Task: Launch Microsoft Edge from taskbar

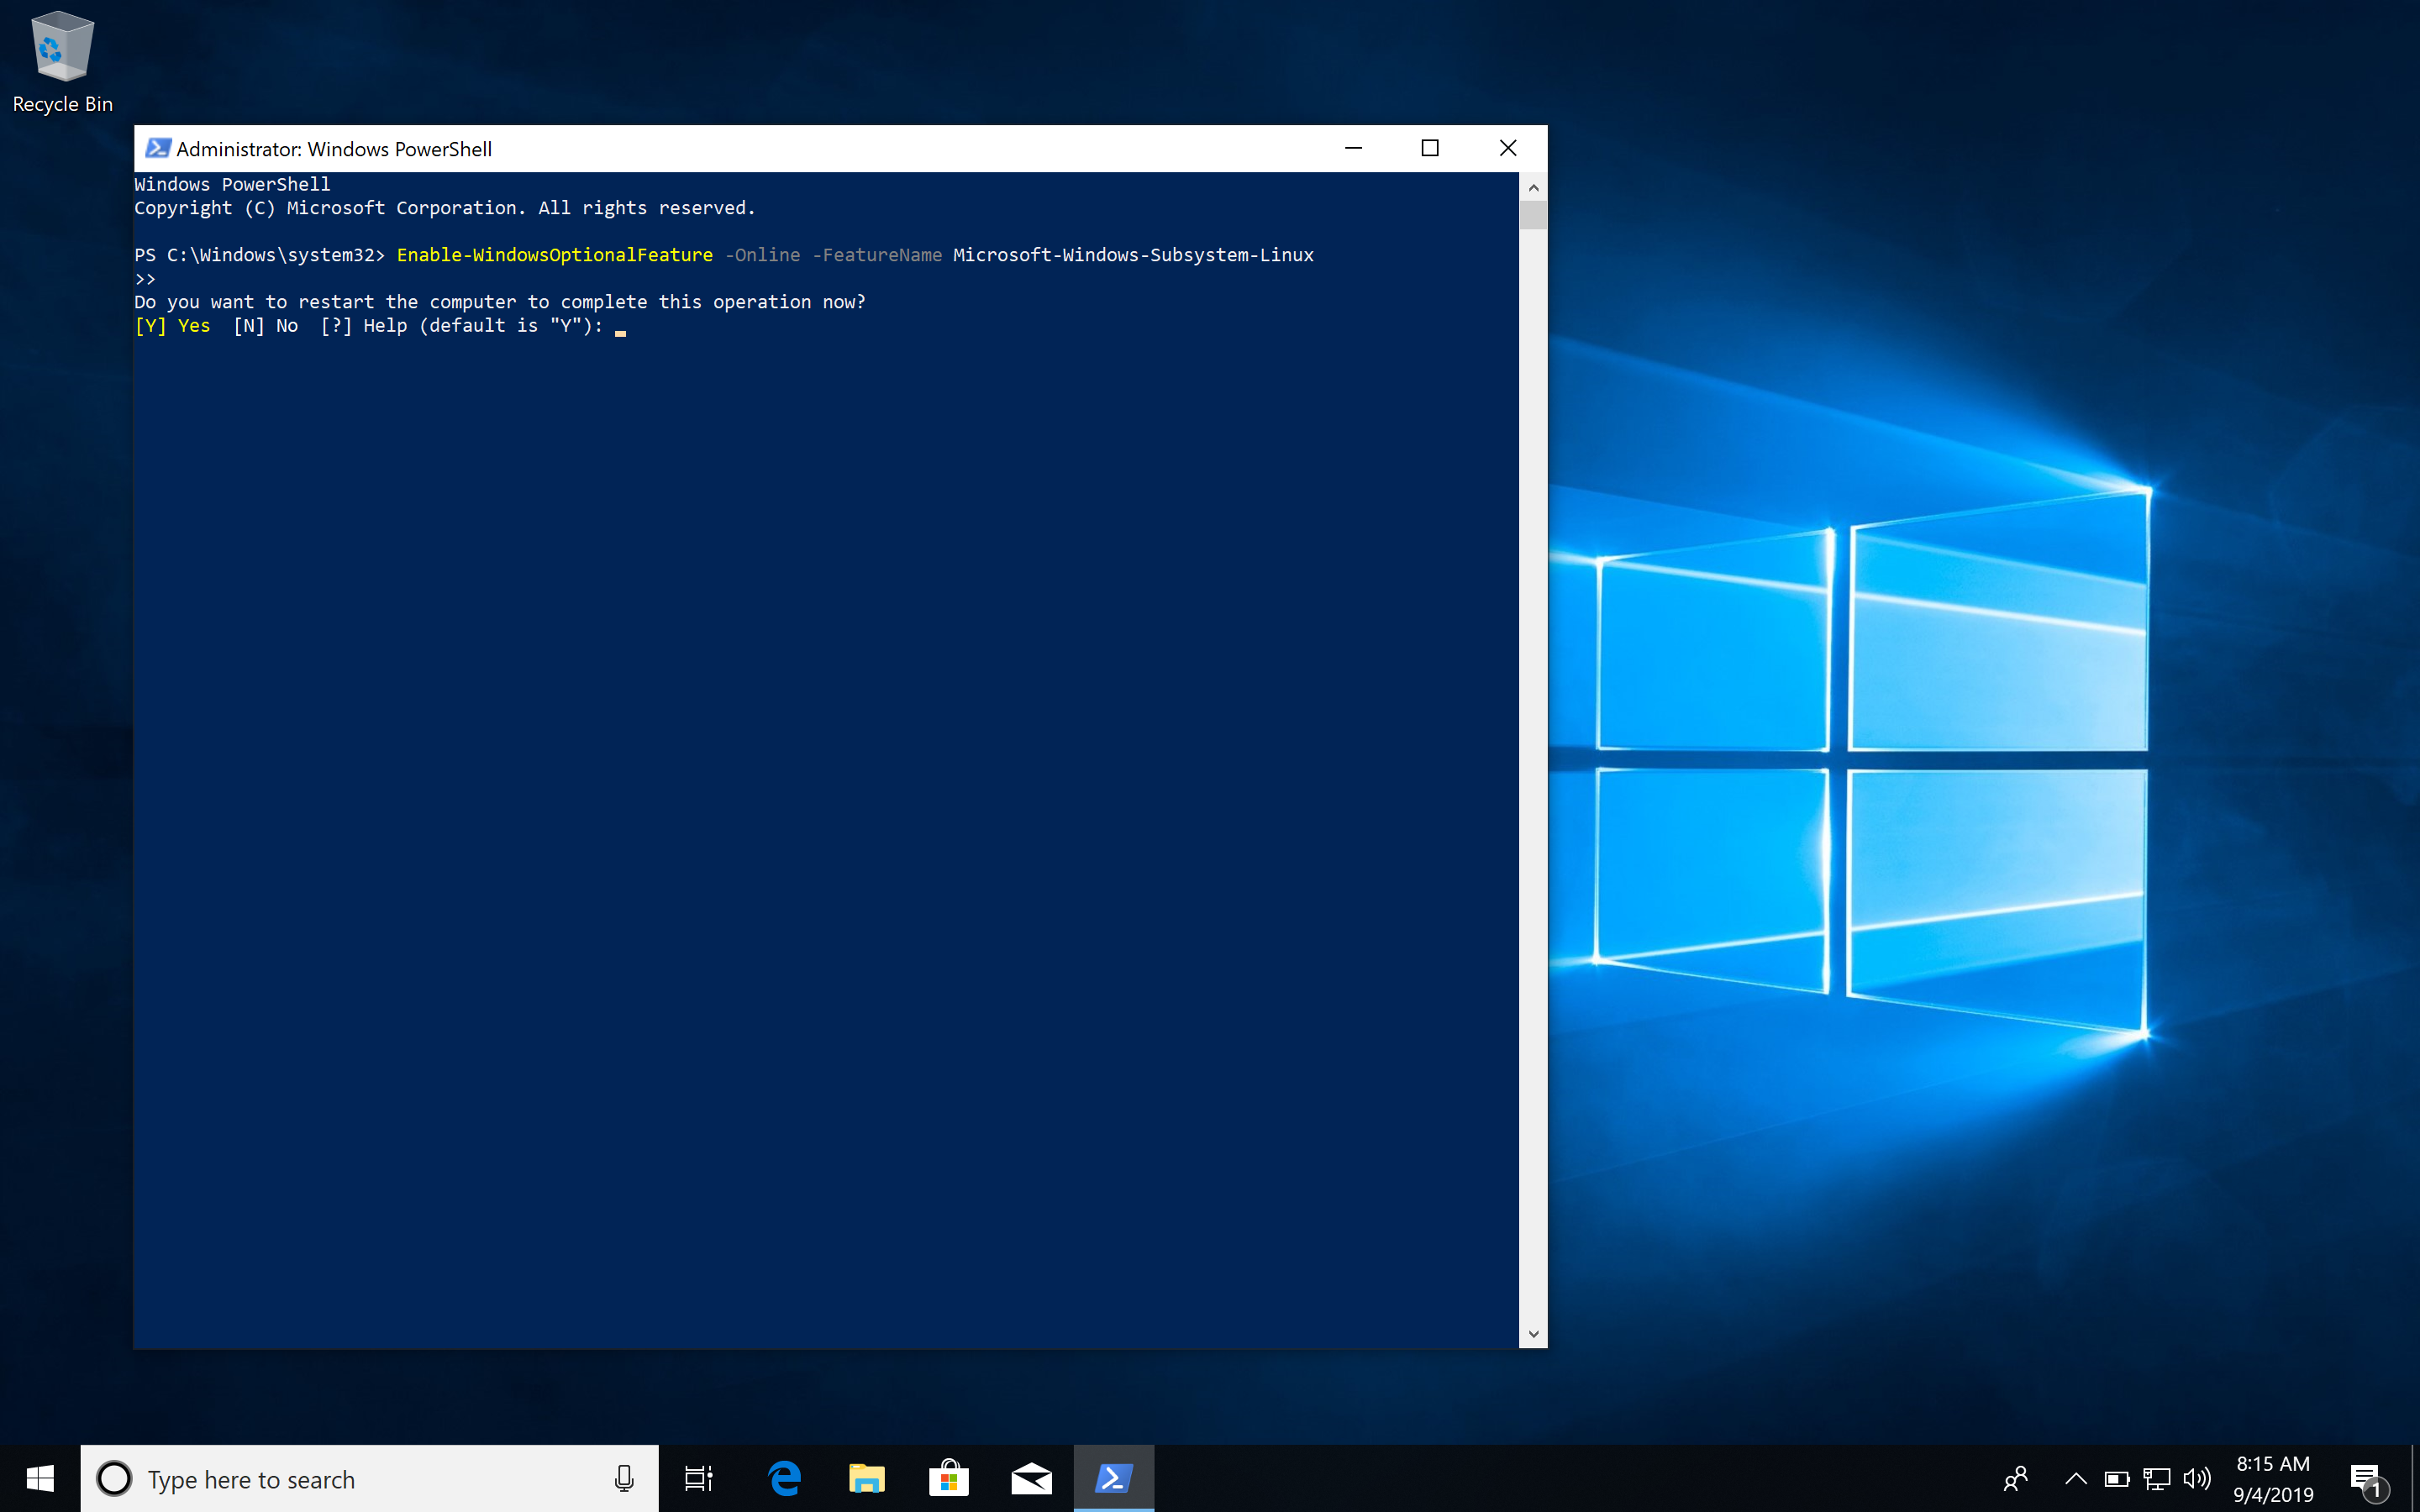Action: click(784, 1478)
